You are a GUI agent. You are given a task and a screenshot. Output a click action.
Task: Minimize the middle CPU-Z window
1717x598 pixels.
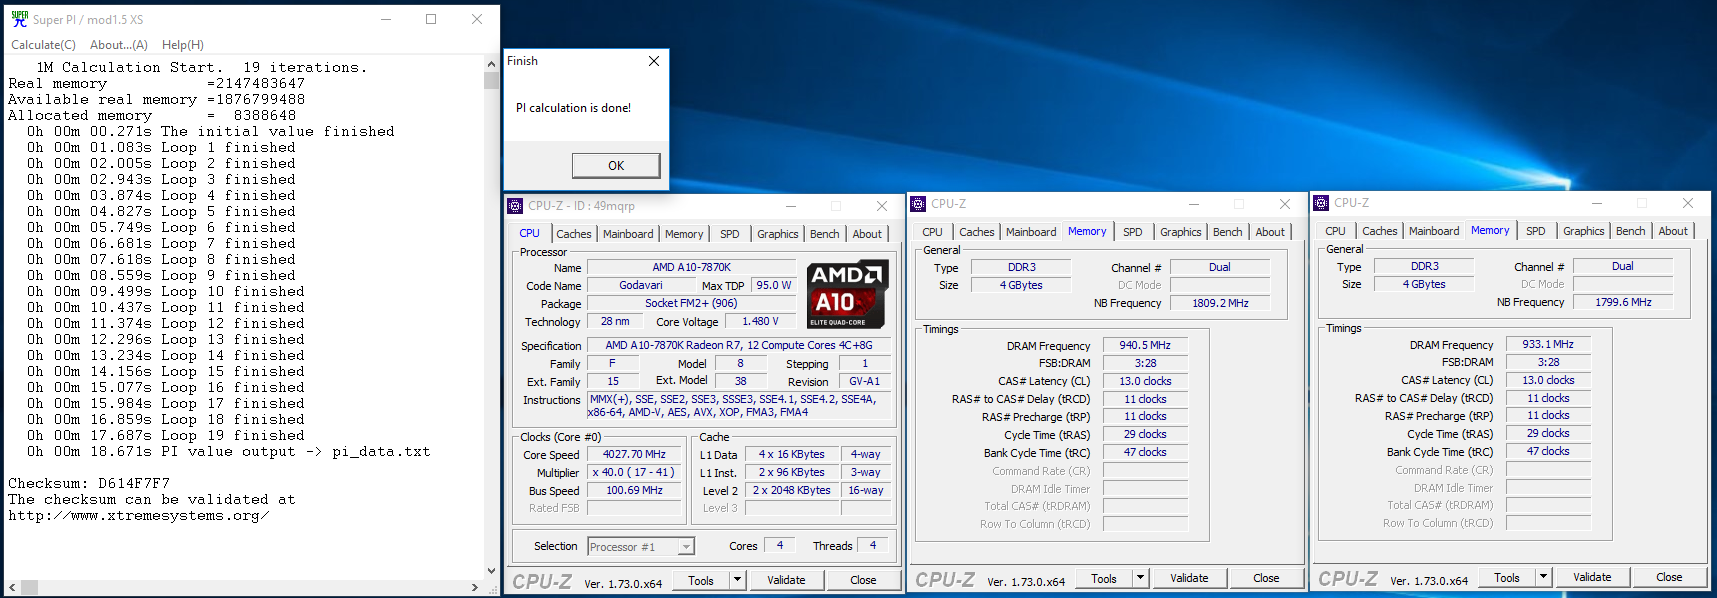click(1193, 204)
